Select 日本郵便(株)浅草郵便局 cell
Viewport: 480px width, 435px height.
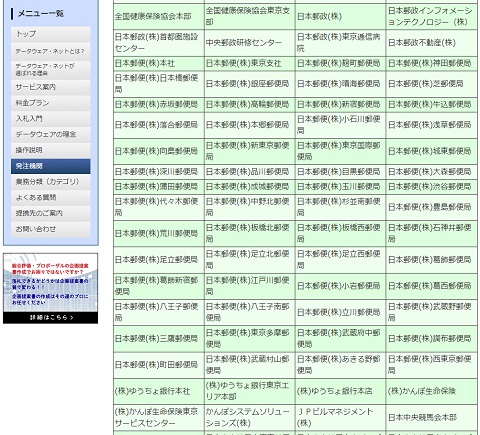432,125
